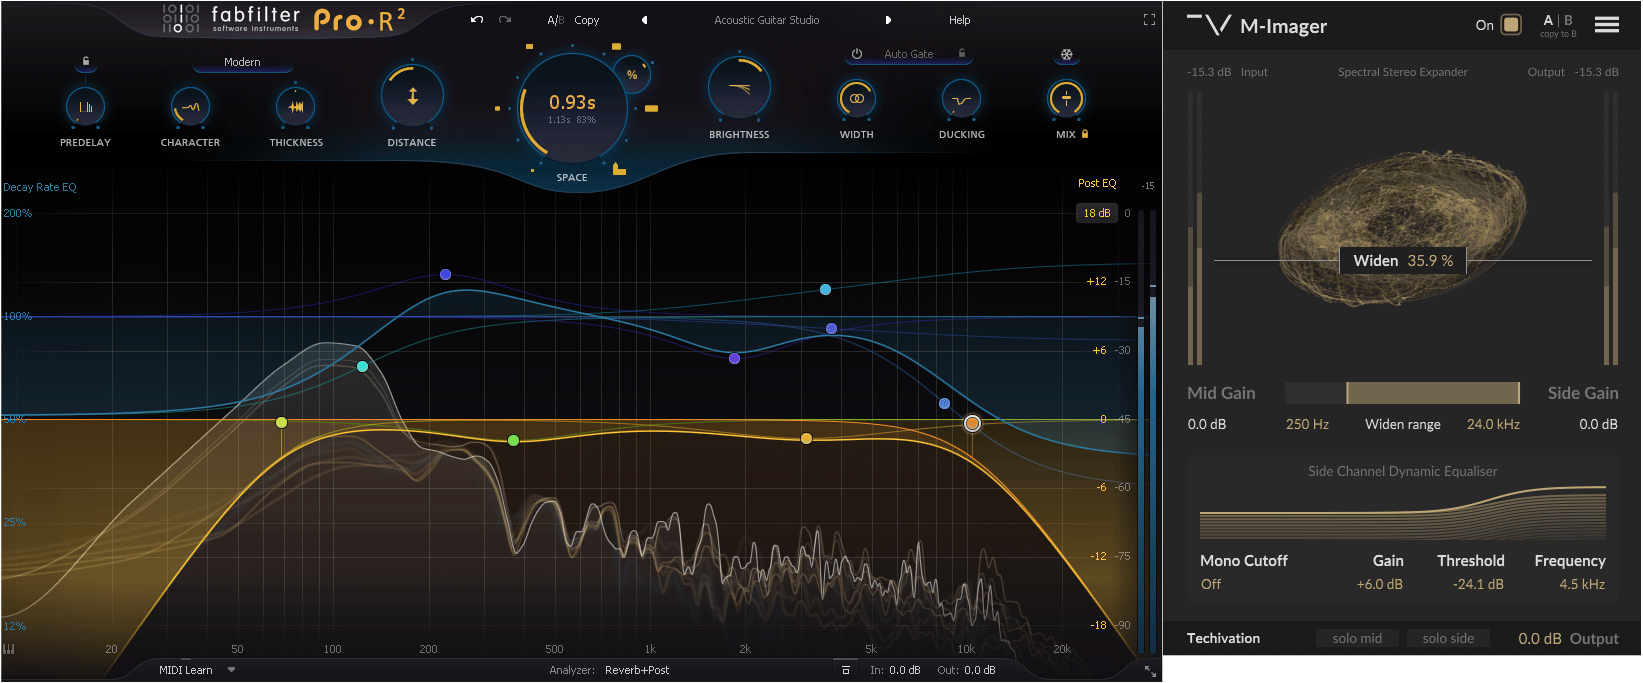Toggle solo mid in M-Imager
The height and width of the screenshot is (683, 1643).
coord(1357,638)
